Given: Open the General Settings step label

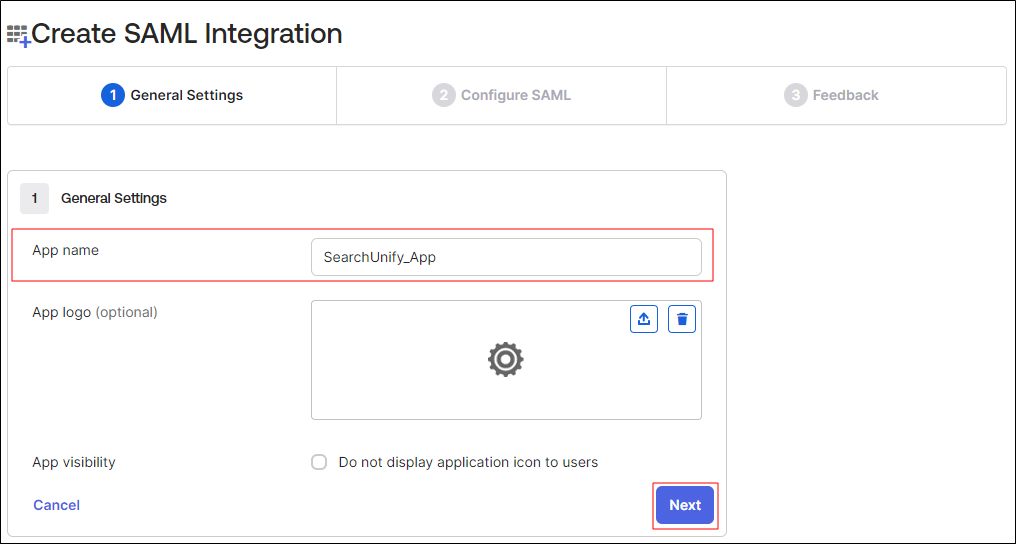Looking at the screenshot, I should point(187,95).
